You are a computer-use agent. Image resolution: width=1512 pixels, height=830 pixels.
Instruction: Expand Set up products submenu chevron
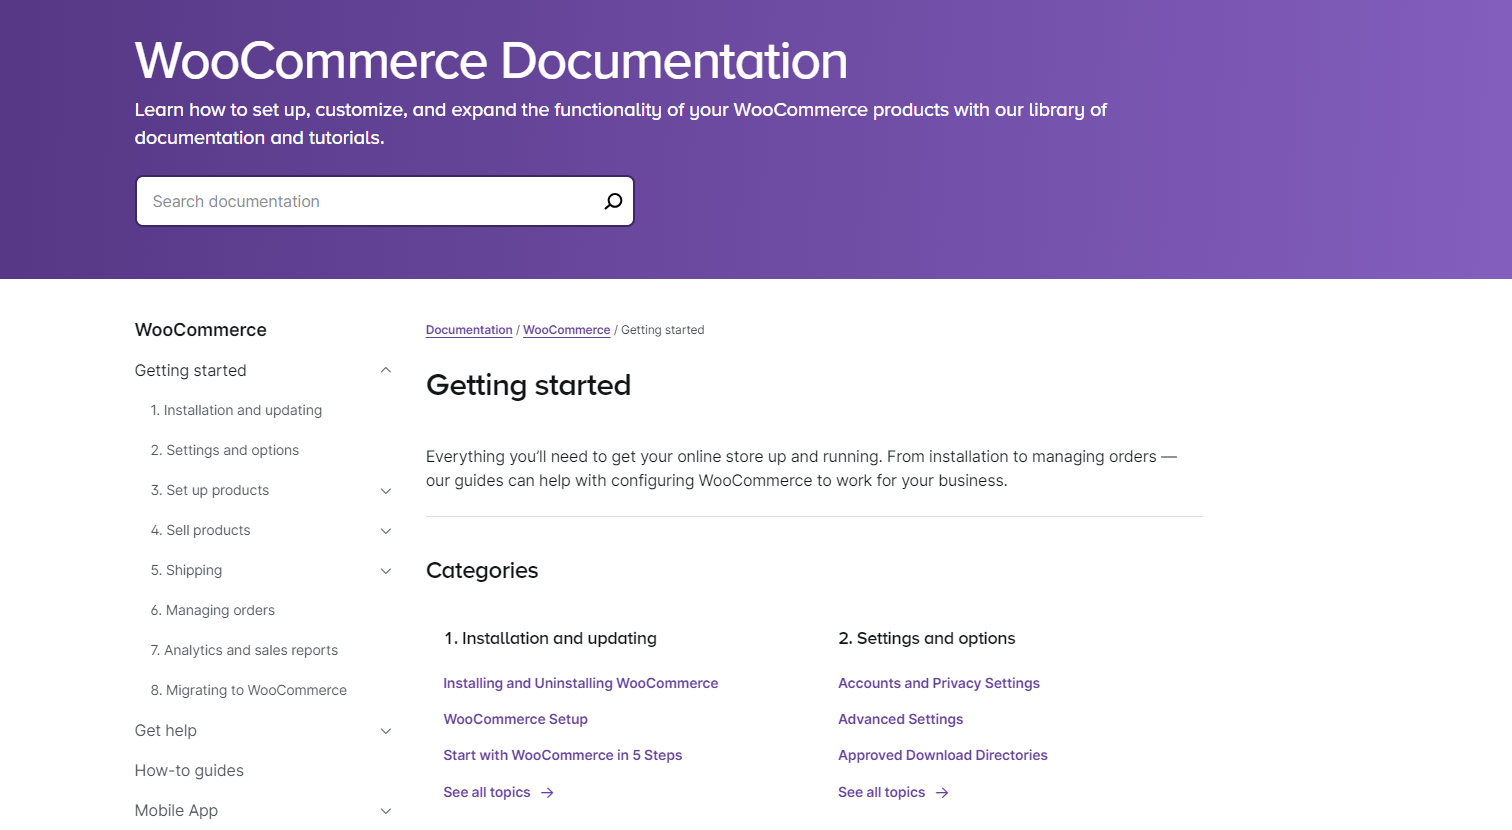point(386,491)
